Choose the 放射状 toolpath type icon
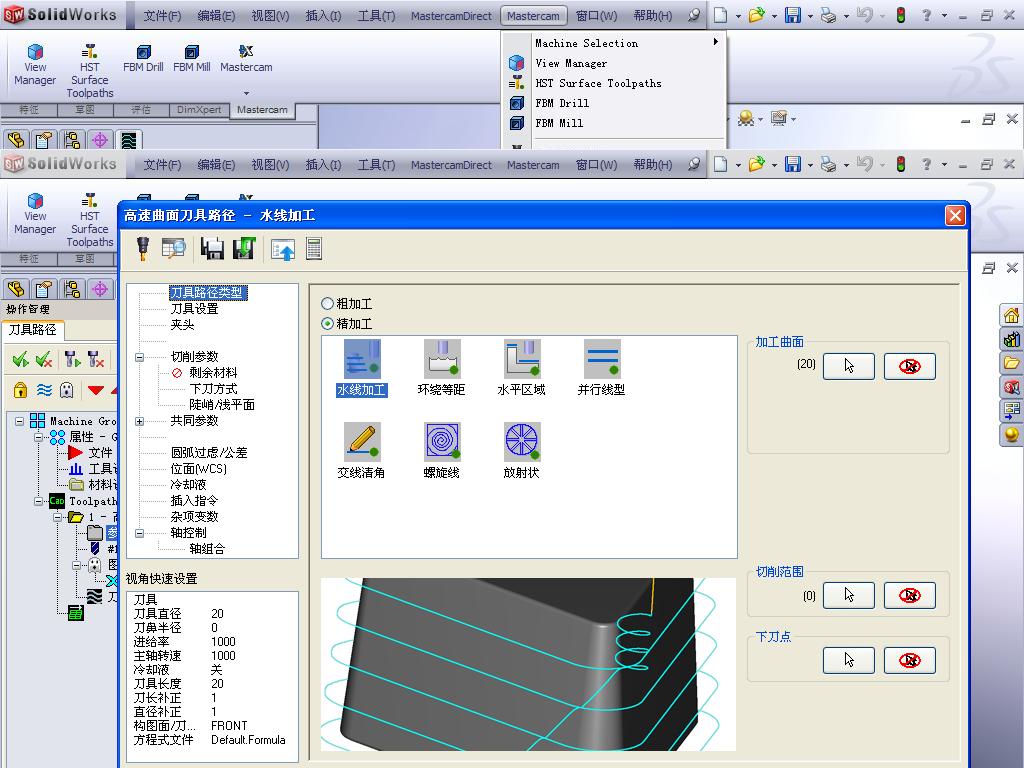 click(x=521, y=451)
